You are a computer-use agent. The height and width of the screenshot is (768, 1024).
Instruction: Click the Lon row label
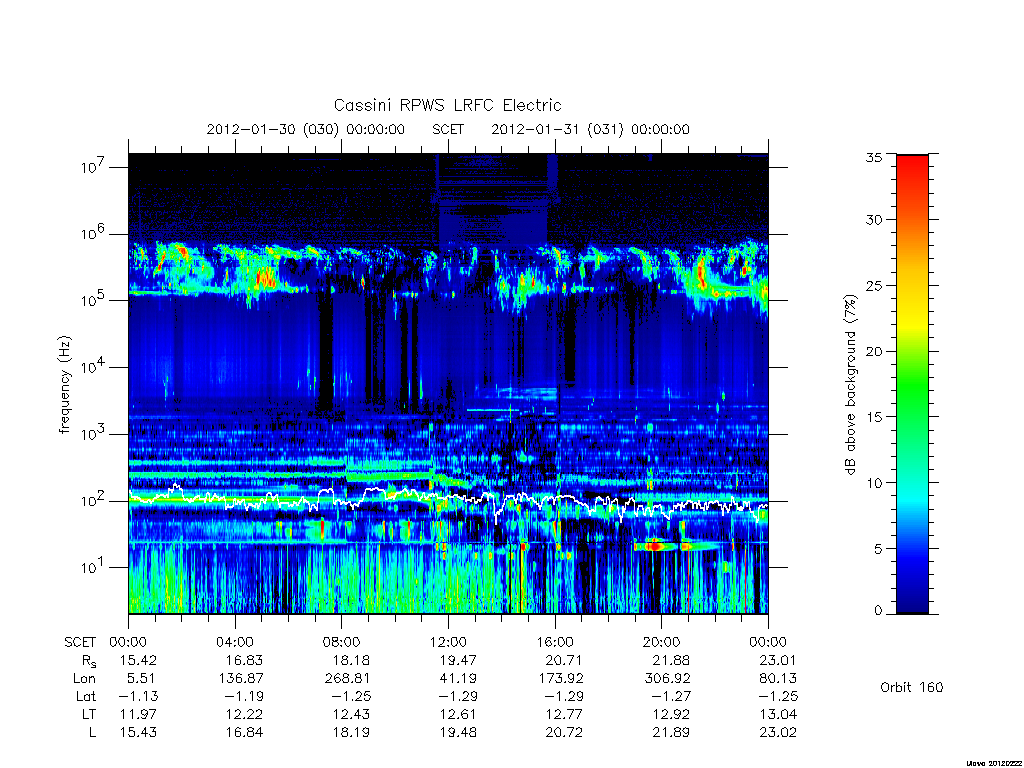pyautogui.click(x=84, y=679)
